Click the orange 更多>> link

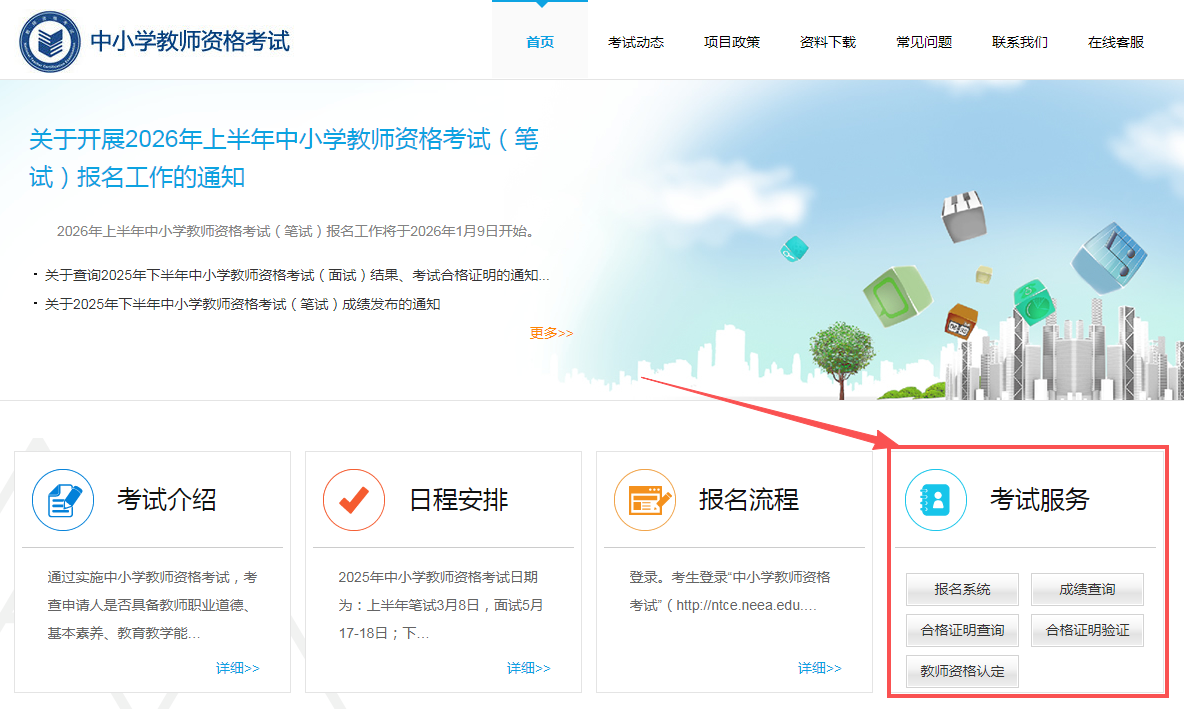[551, 333]
